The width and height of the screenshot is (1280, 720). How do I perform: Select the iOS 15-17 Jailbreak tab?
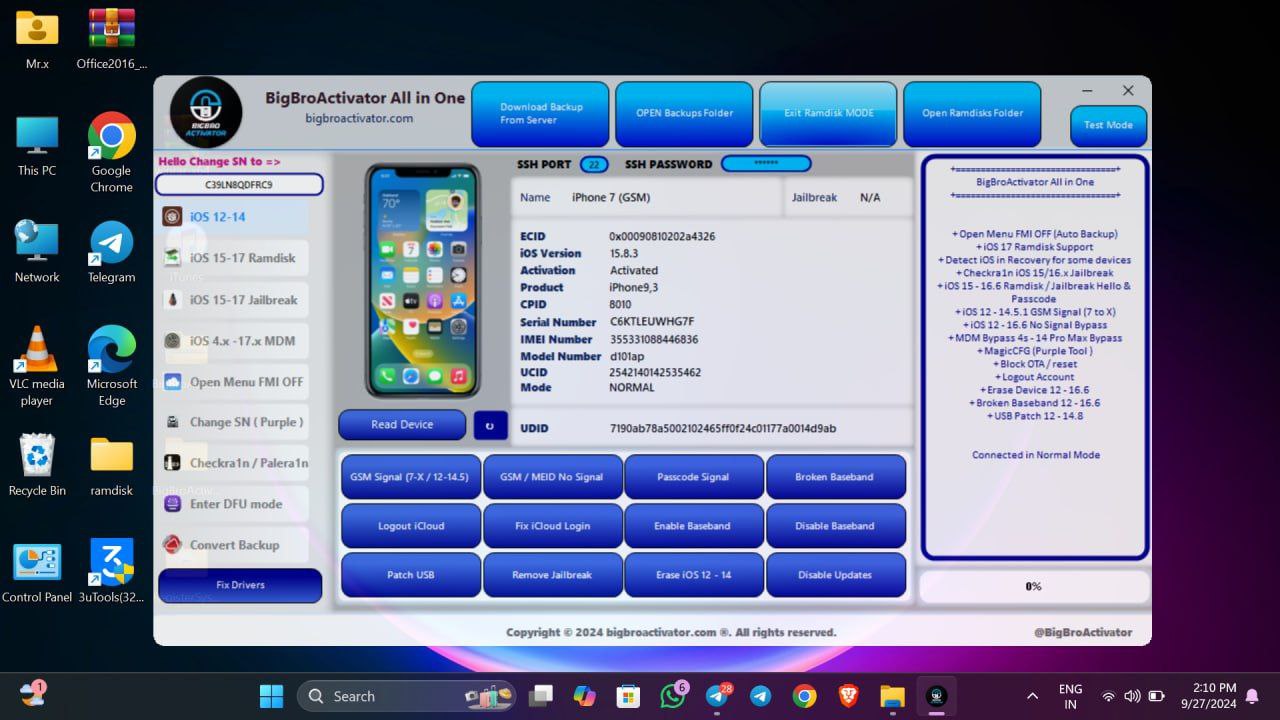[233, 300]
